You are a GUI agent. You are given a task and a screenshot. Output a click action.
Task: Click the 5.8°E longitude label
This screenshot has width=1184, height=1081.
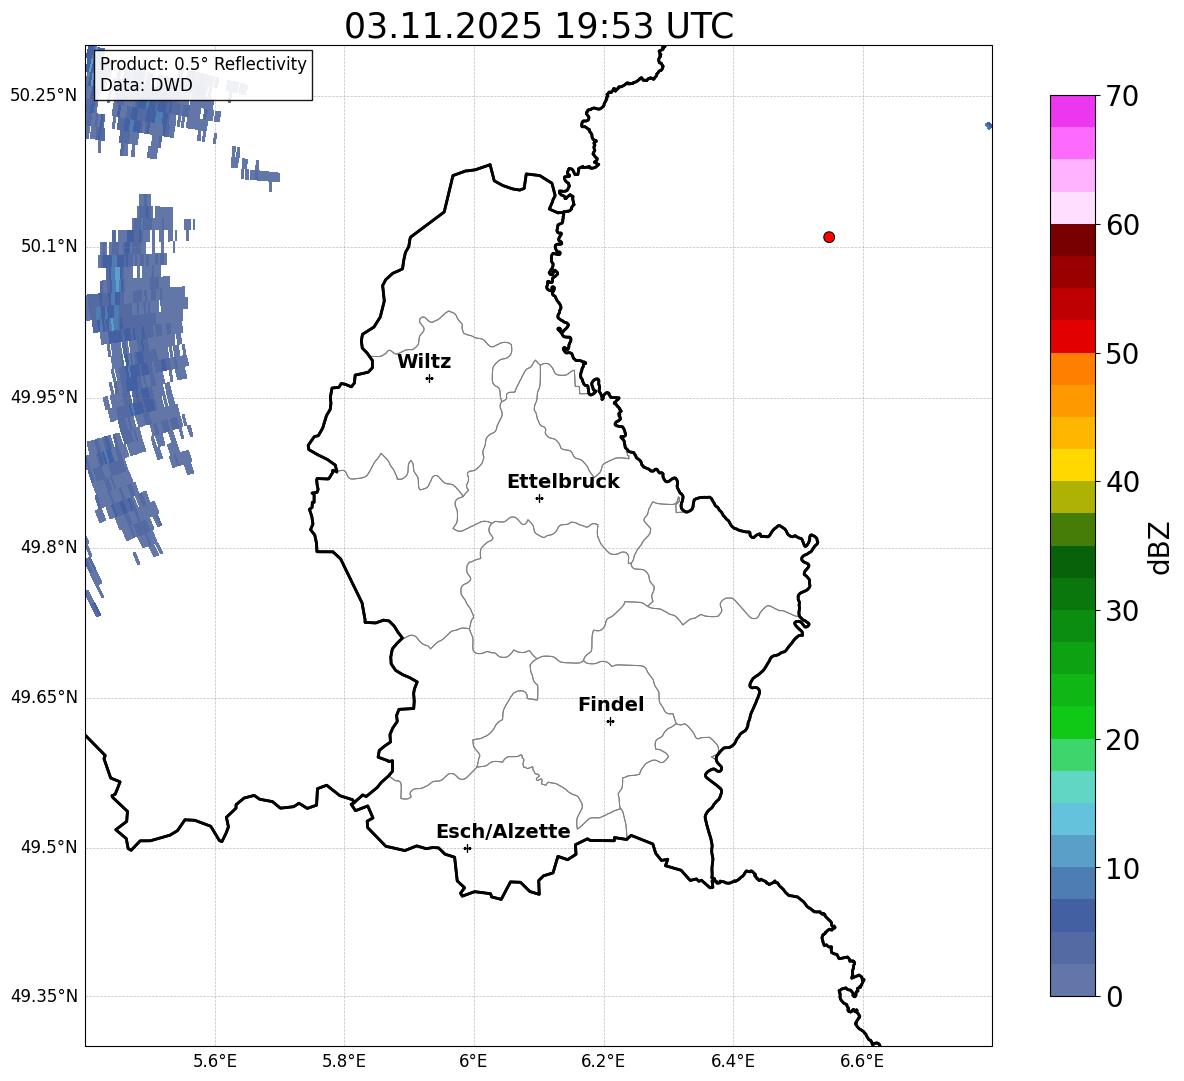(344, 1061)
